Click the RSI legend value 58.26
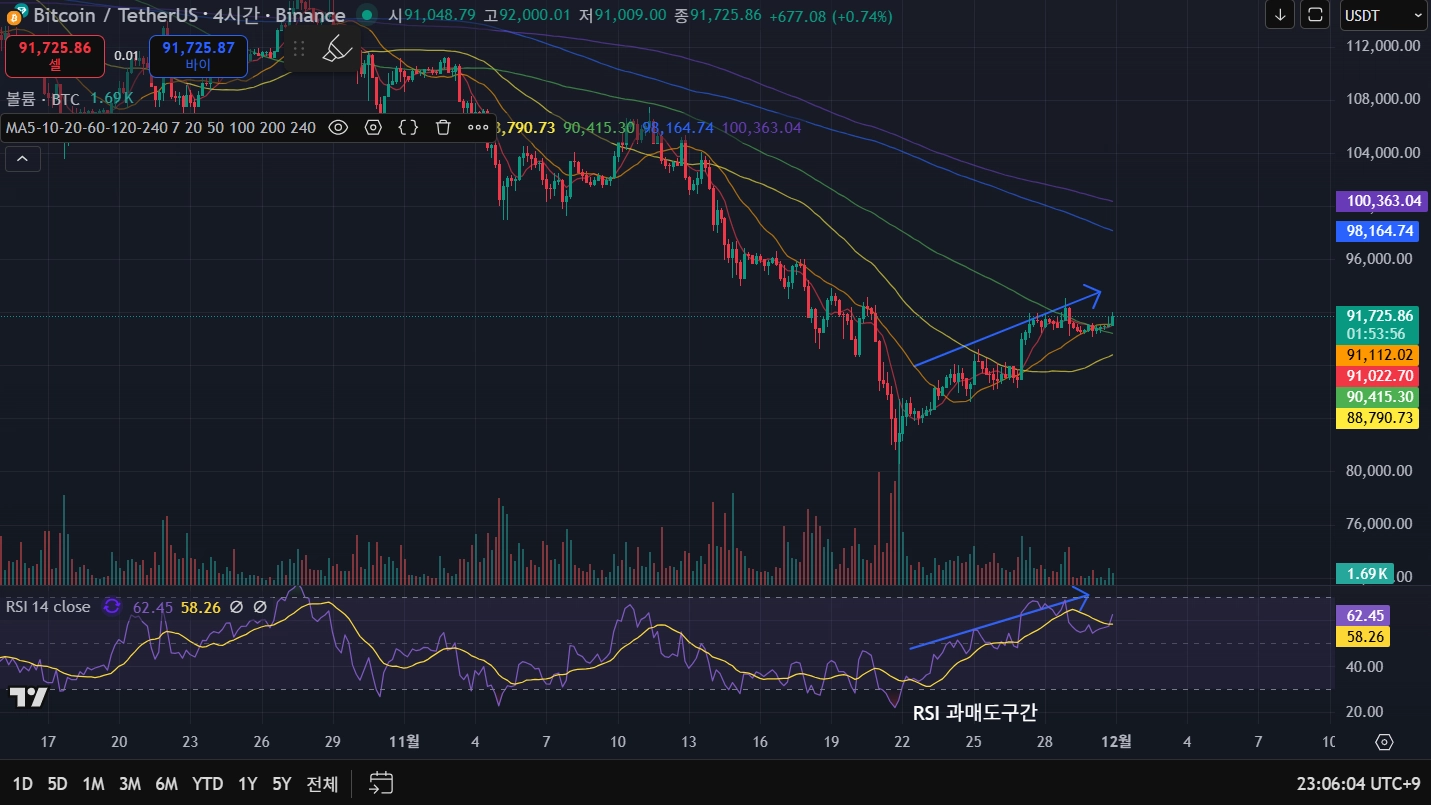Screen dimensions: 1431x805 201,606
